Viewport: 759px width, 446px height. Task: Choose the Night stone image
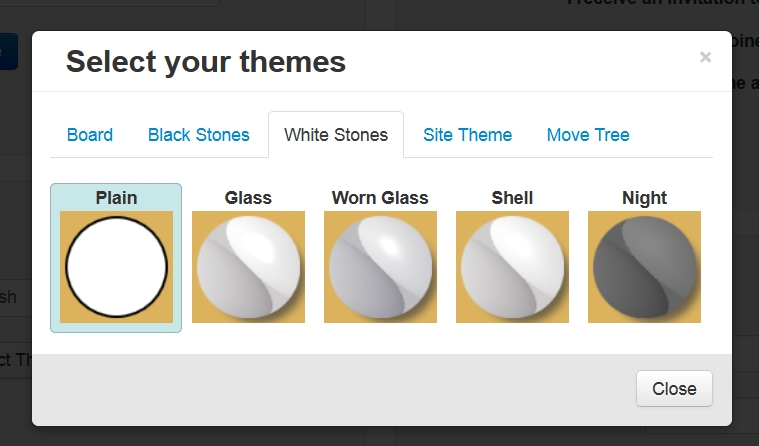[644, 267]
